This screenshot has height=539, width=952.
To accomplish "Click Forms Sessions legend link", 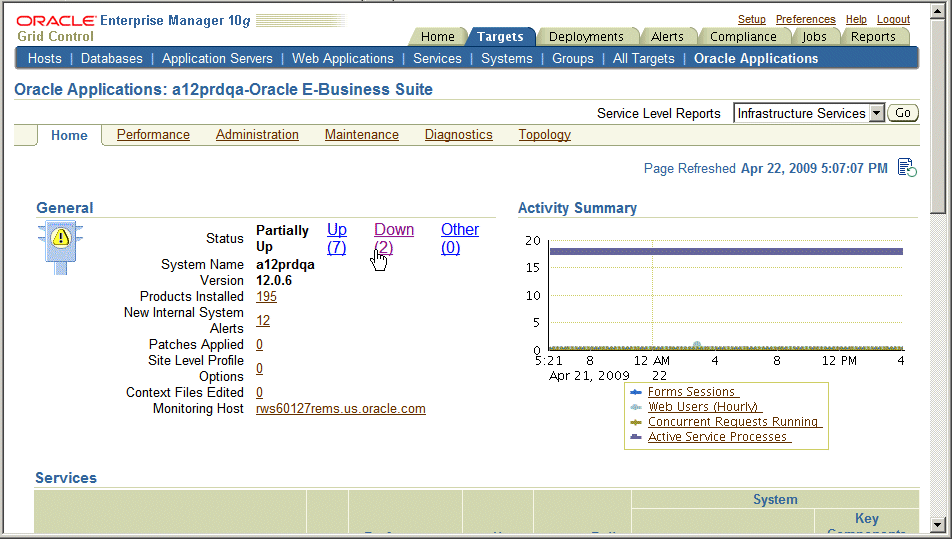I will [x=692, y=392].
